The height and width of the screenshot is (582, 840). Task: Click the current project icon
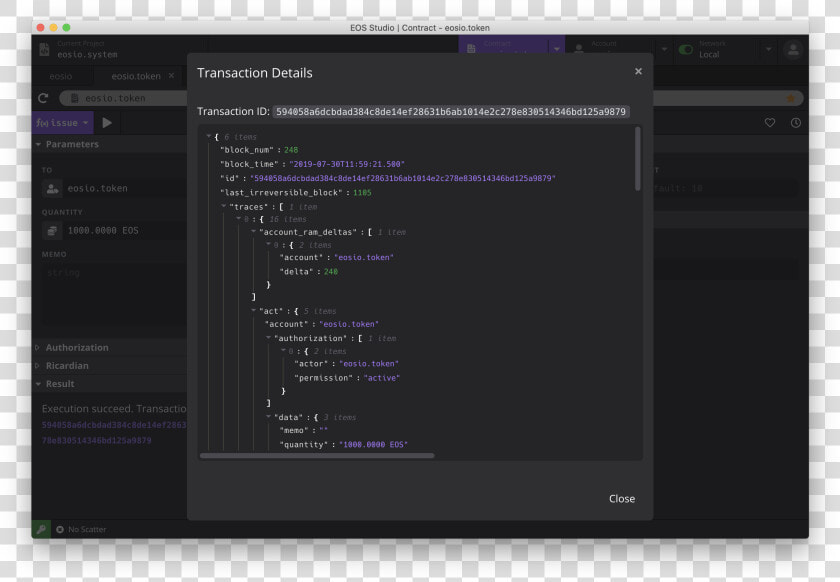(x=44, y=49)
